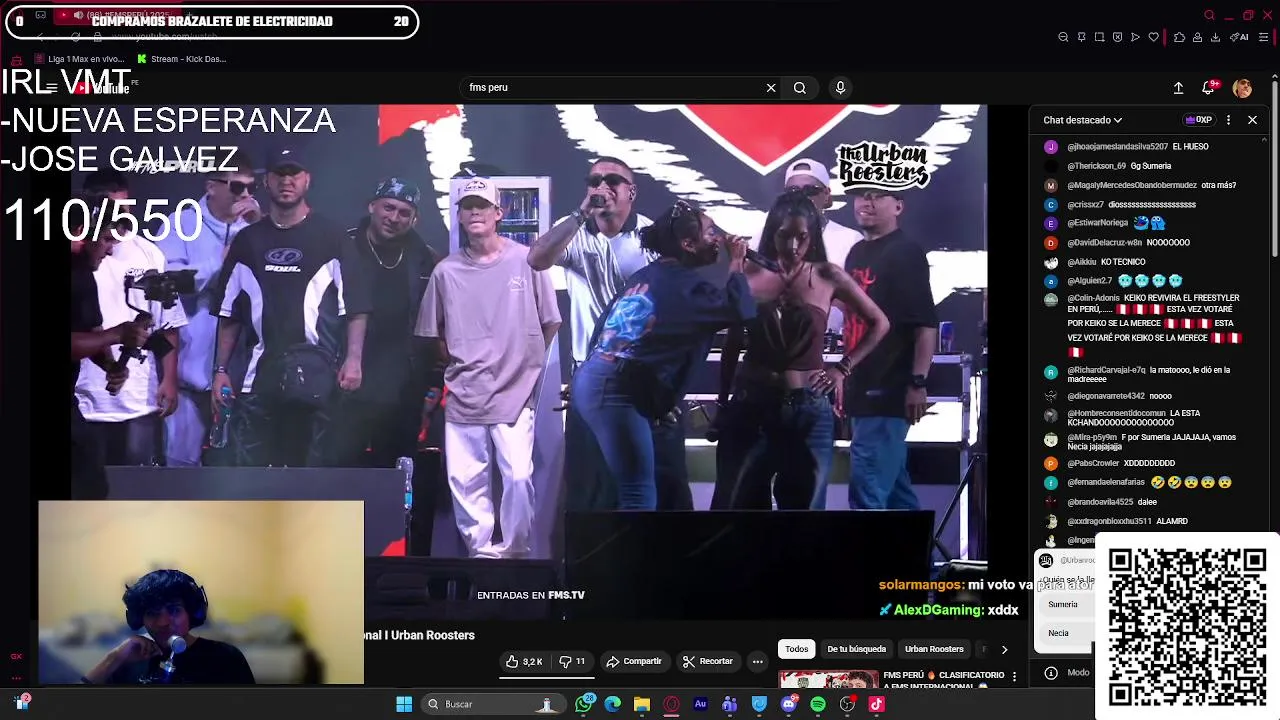
Task: Click in the 'fms peru' search field
Action: tap(610, 88)
